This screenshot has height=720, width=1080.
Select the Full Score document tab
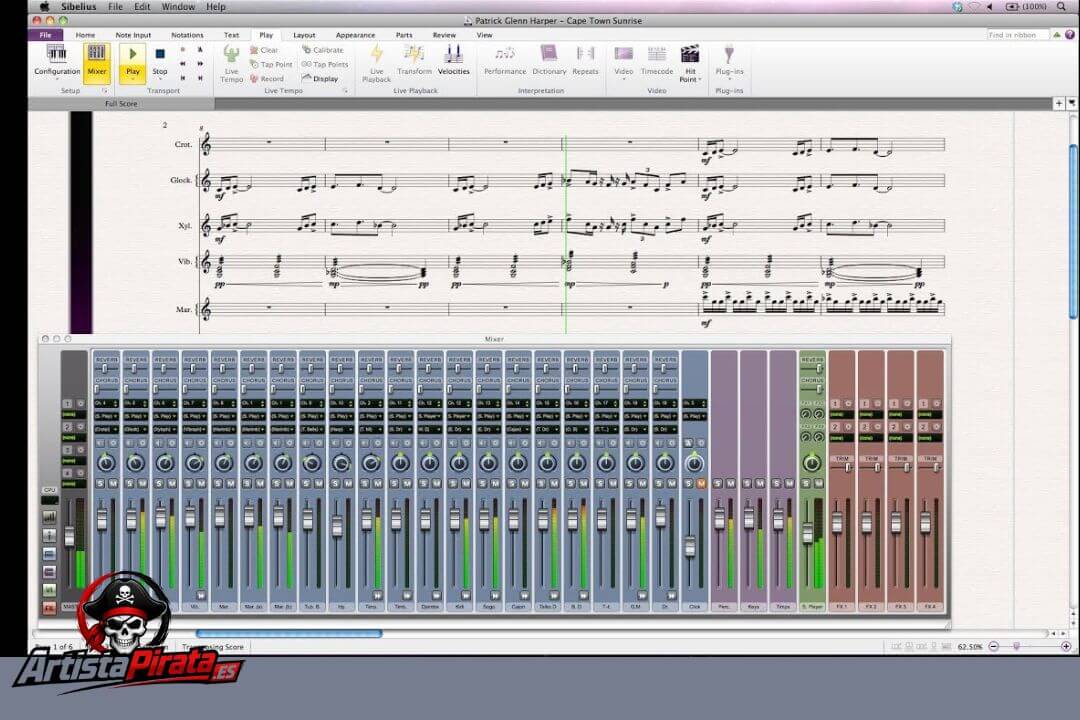(121, 103)
